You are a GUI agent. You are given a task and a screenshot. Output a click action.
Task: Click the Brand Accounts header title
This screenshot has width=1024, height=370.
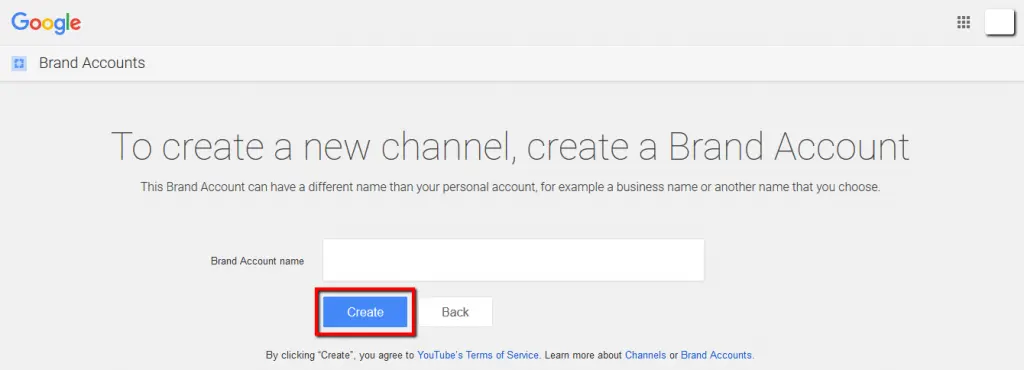pos(92,63)
